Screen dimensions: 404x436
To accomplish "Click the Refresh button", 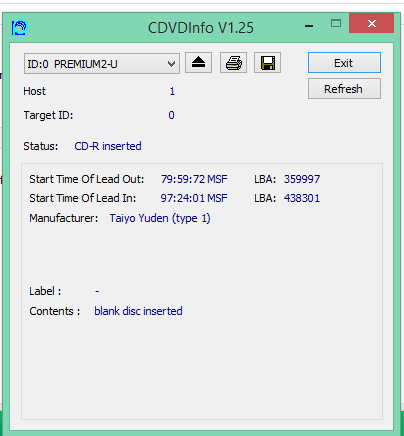I will [344, 89].
